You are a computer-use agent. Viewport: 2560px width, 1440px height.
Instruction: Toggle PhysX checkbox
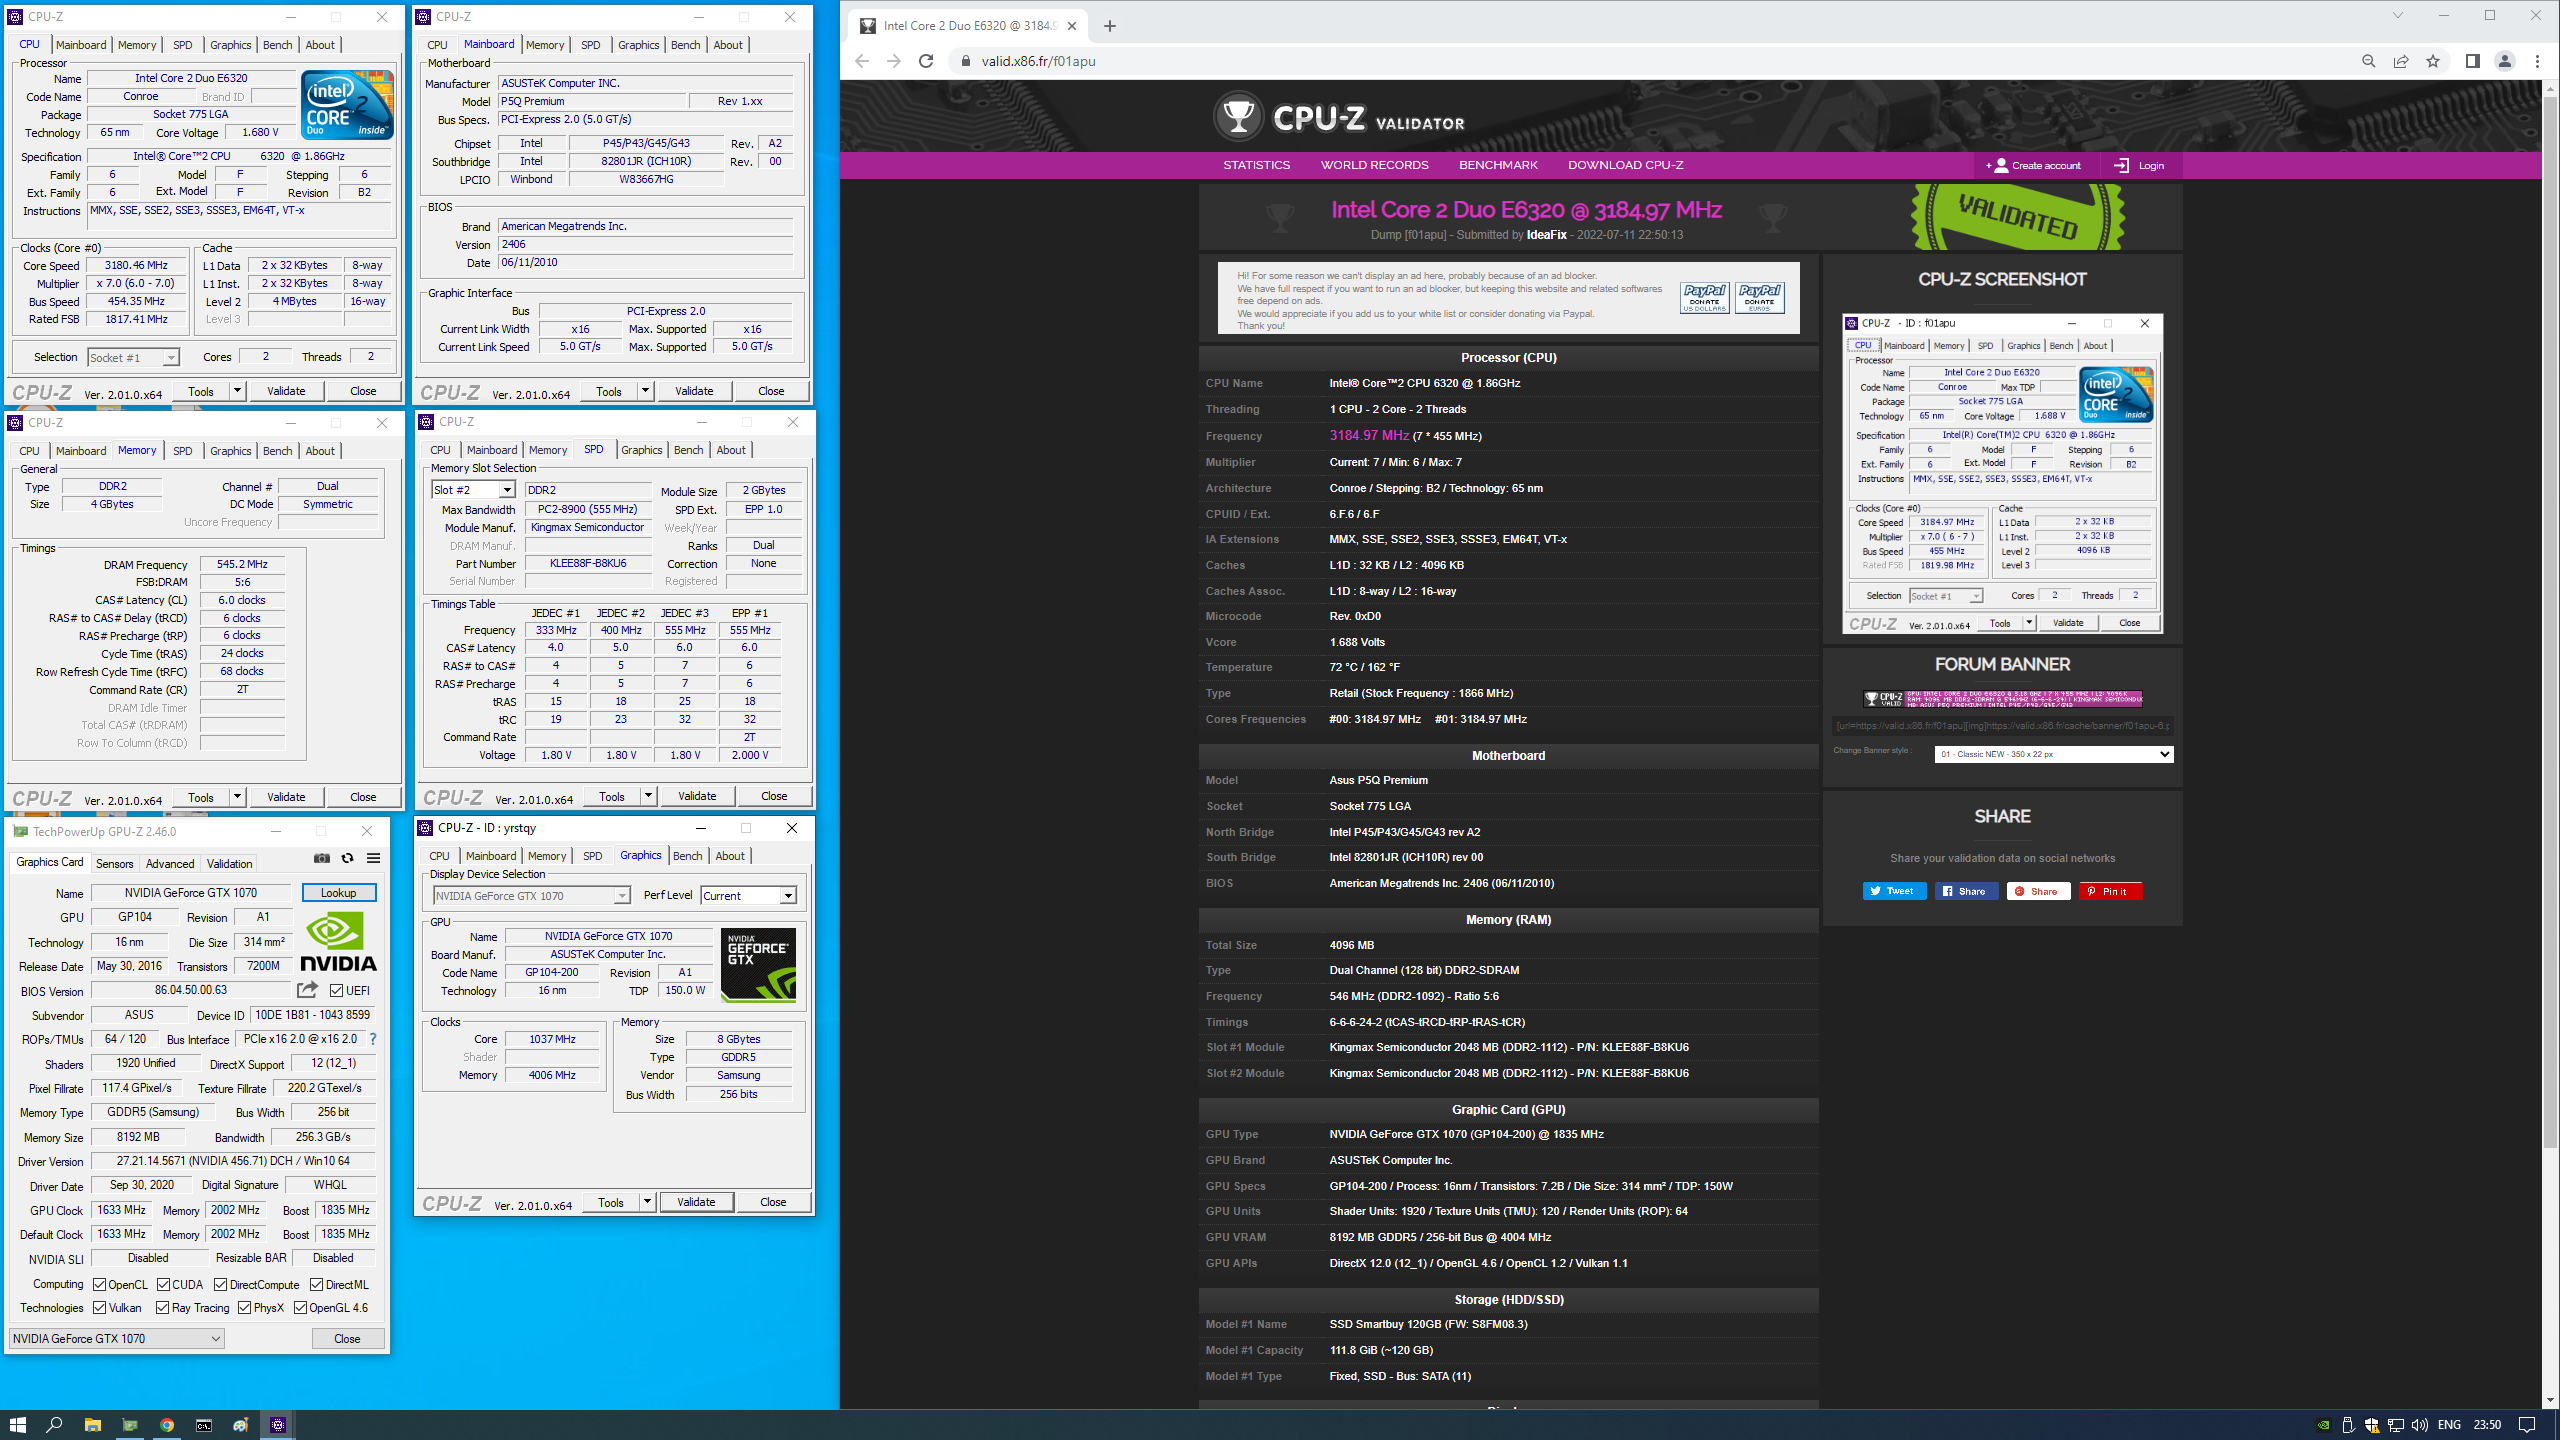click(x=244, y=1308)
